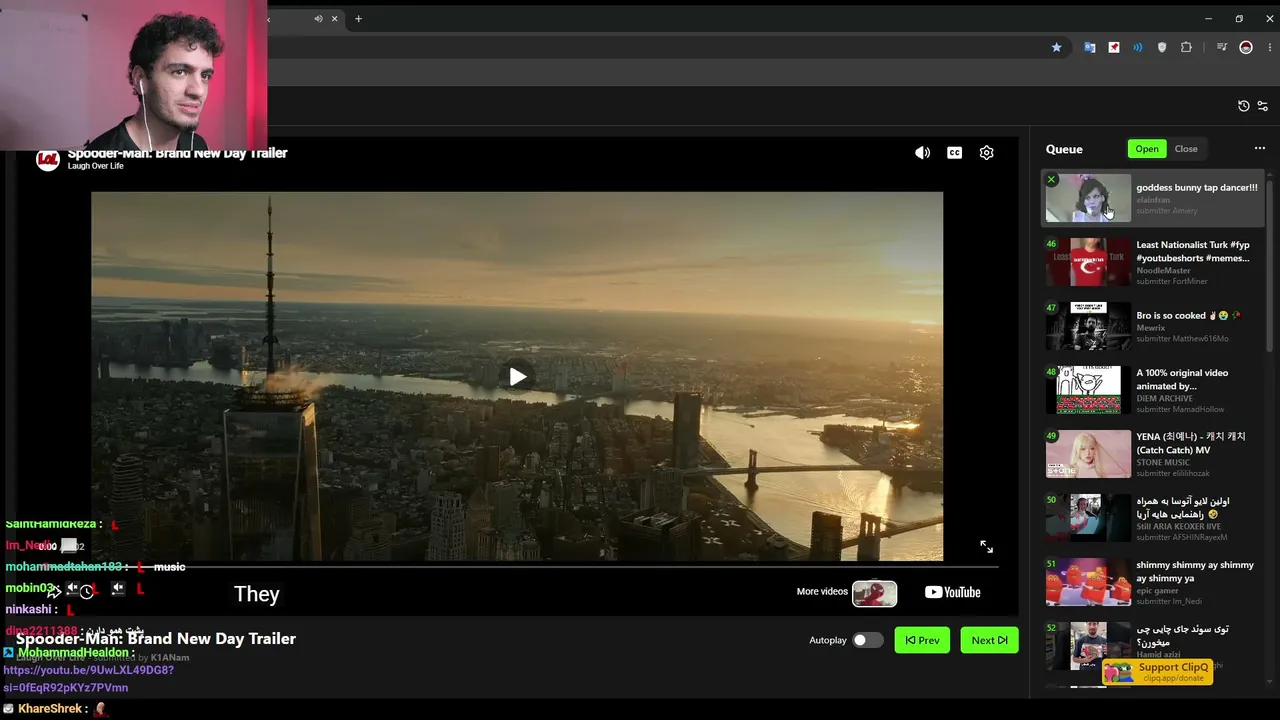This screenshot has height=720, width=1280.
Task: Play the '100% original video' queue thumbnail
Action: (1088, 390)
